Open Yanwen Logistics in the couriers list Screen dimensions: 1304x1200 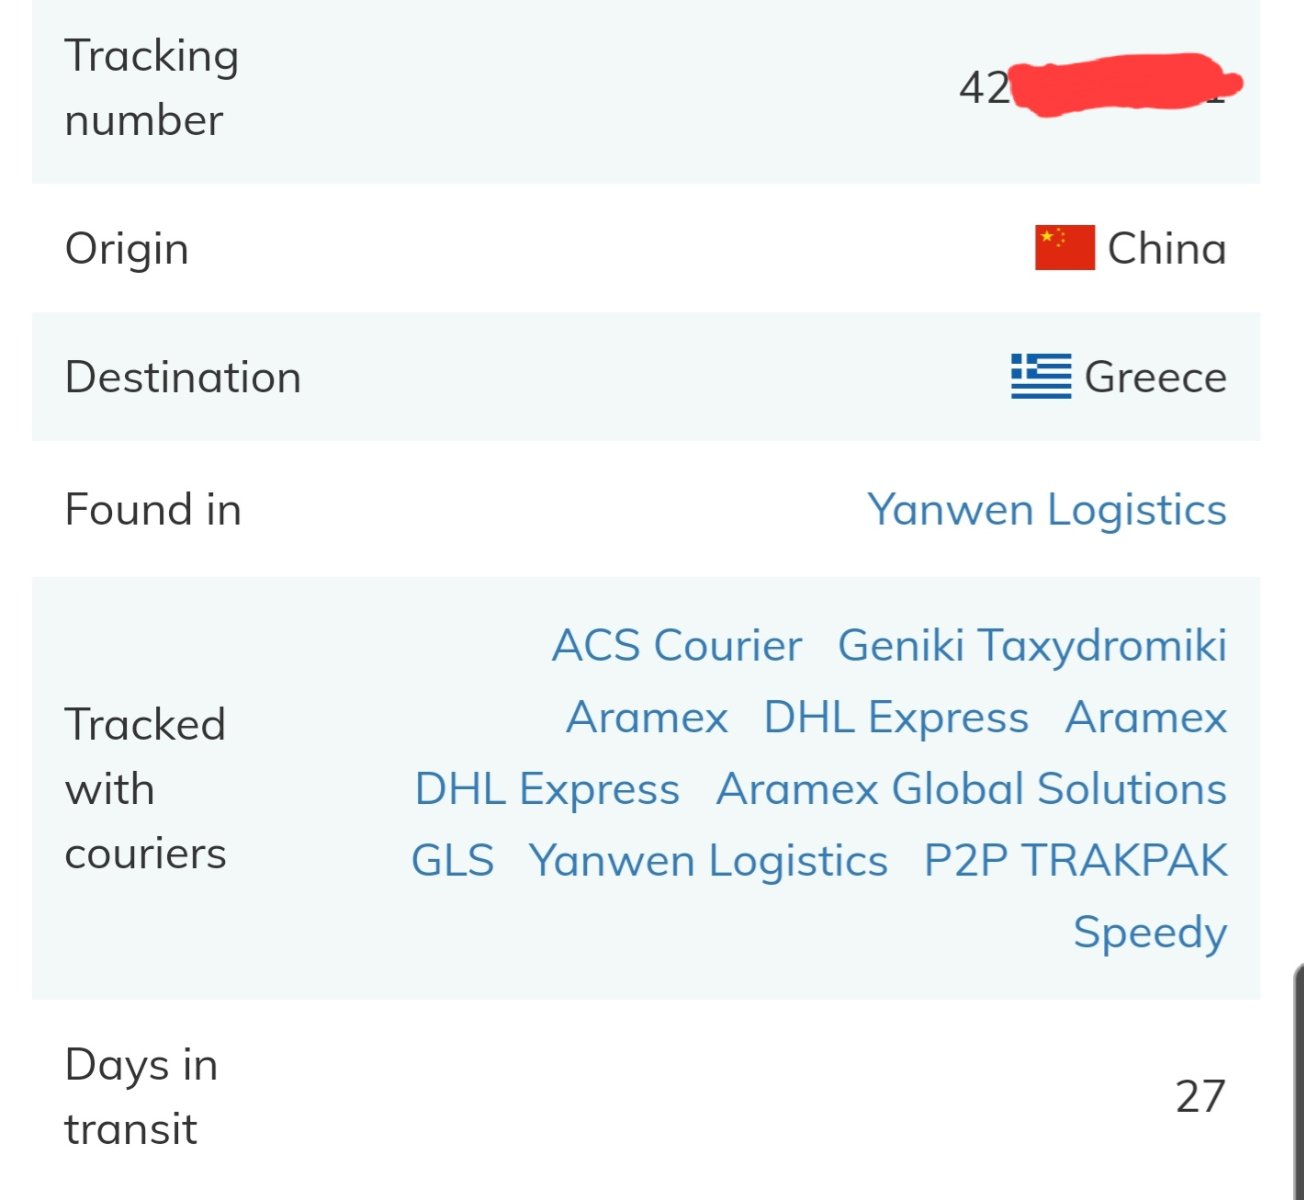tap(709, 861)
